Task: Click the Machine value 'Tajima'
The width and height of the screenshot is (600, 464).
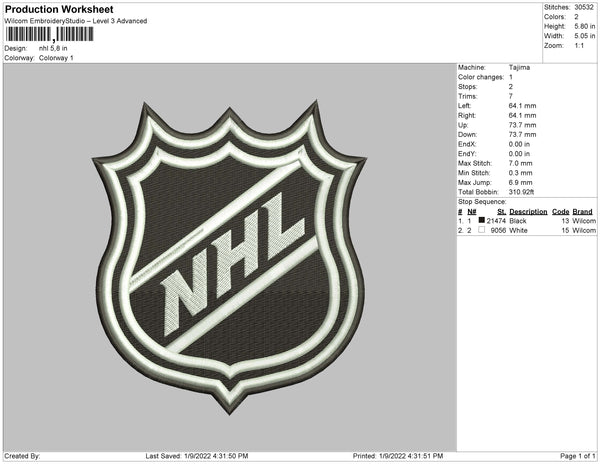Action: point(519,67)
